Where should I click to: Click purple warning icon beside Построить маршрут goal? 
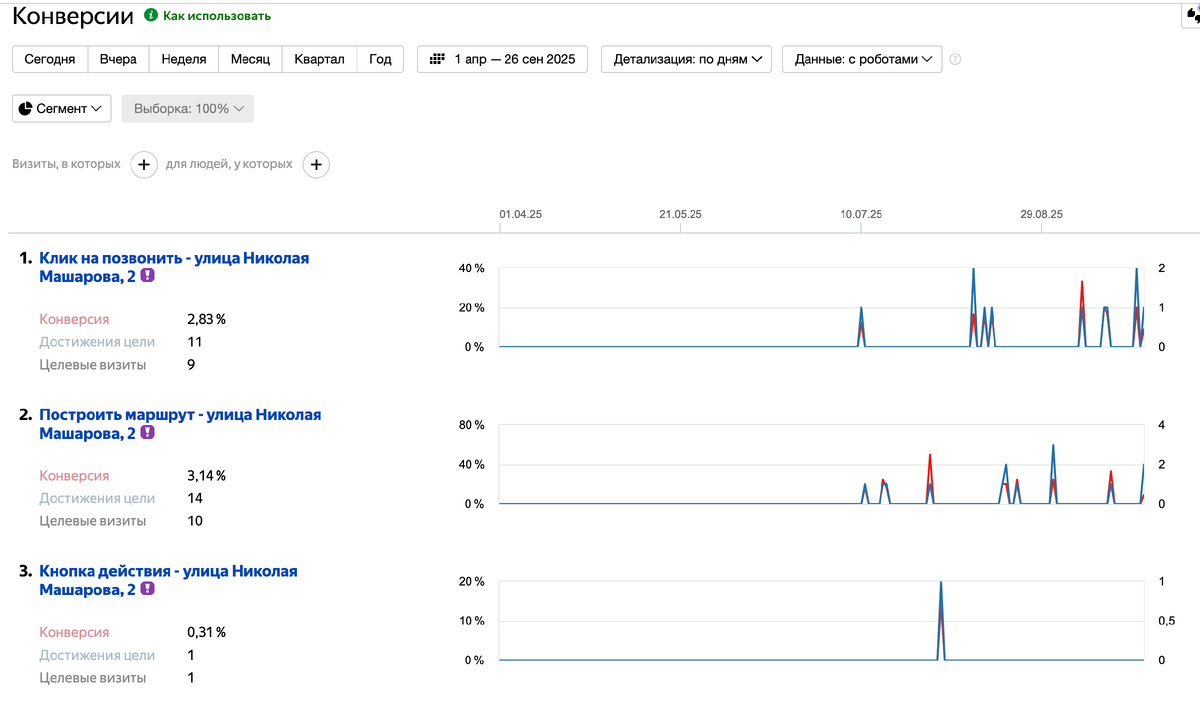(148, 433)
